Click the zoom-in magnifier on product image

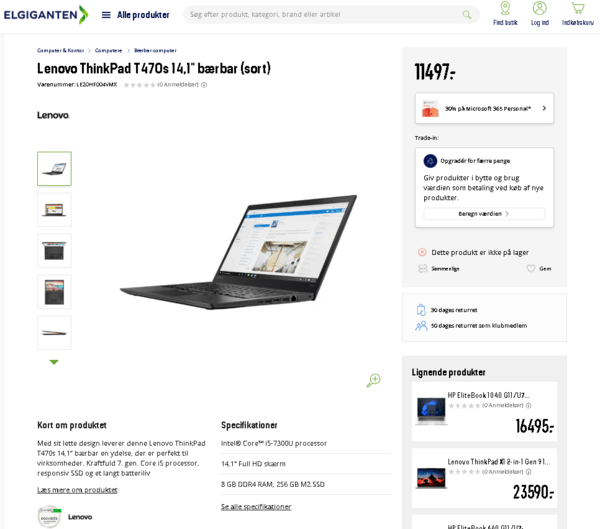373,380
